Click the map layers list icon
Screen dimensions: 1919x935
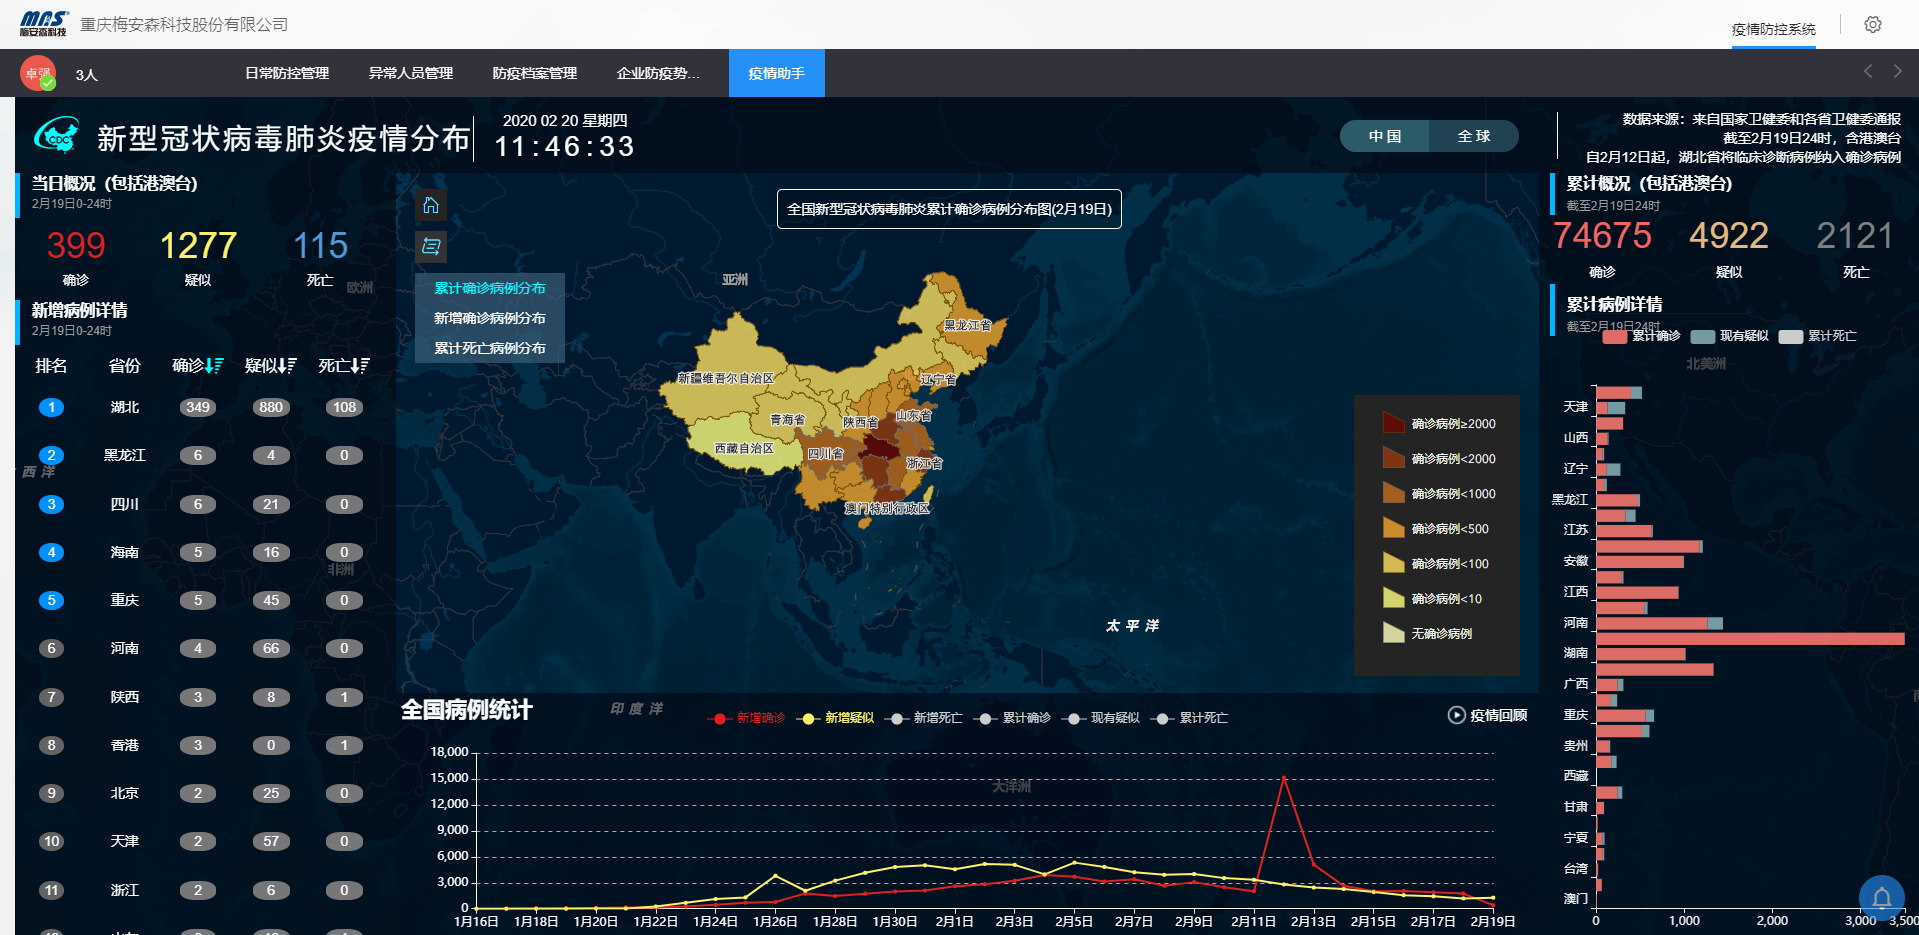coord(431,246)
